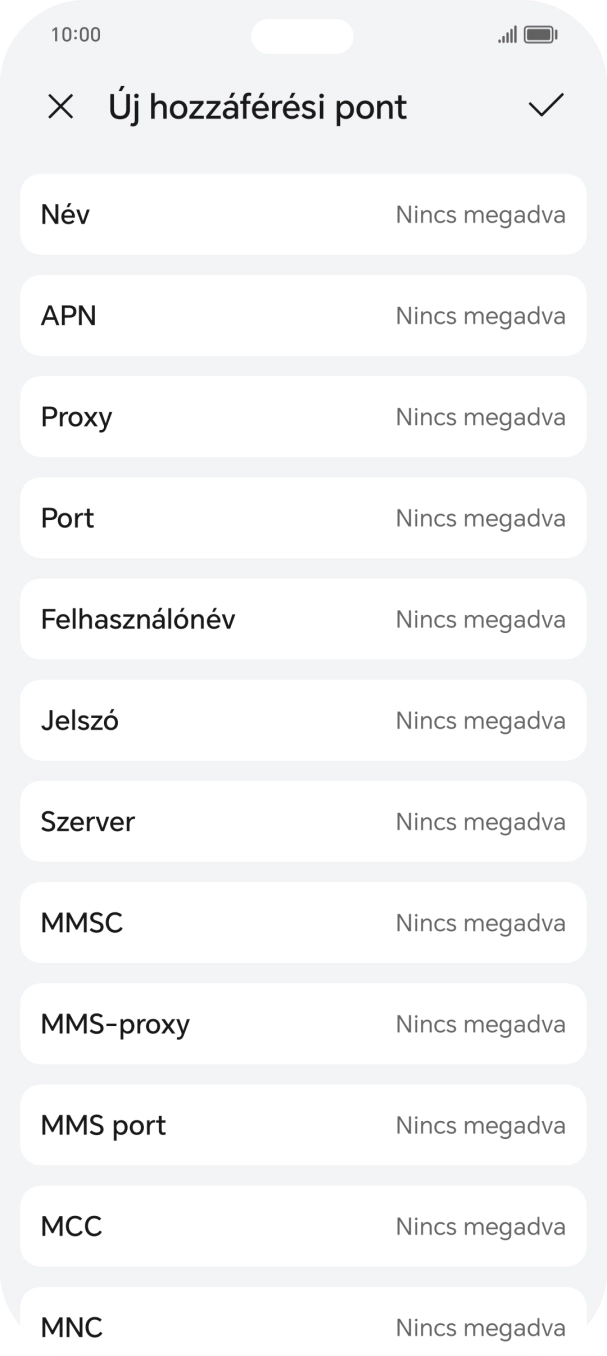Image resolution: width=607 pixels, height=1356 pixels.
Task: Enter a Port number
Action: (x=303, y=518)
